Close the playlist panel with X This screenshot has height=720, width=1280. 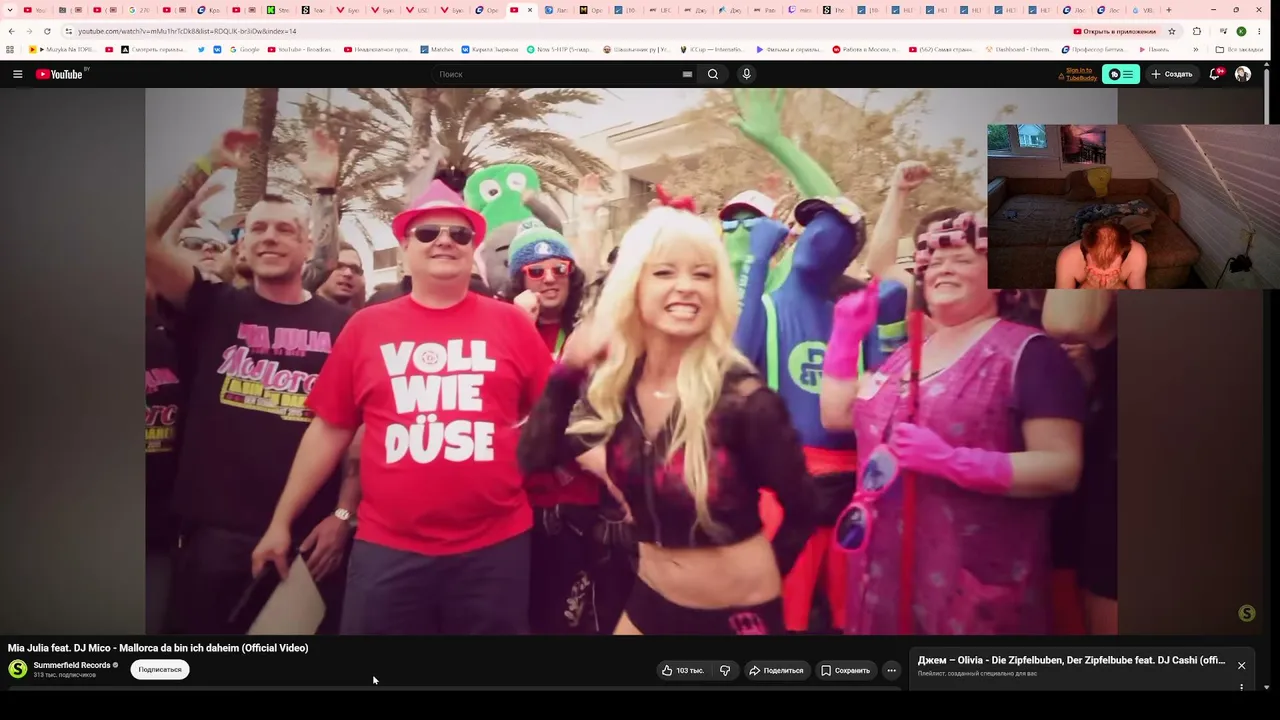[x=1241, y=665]
